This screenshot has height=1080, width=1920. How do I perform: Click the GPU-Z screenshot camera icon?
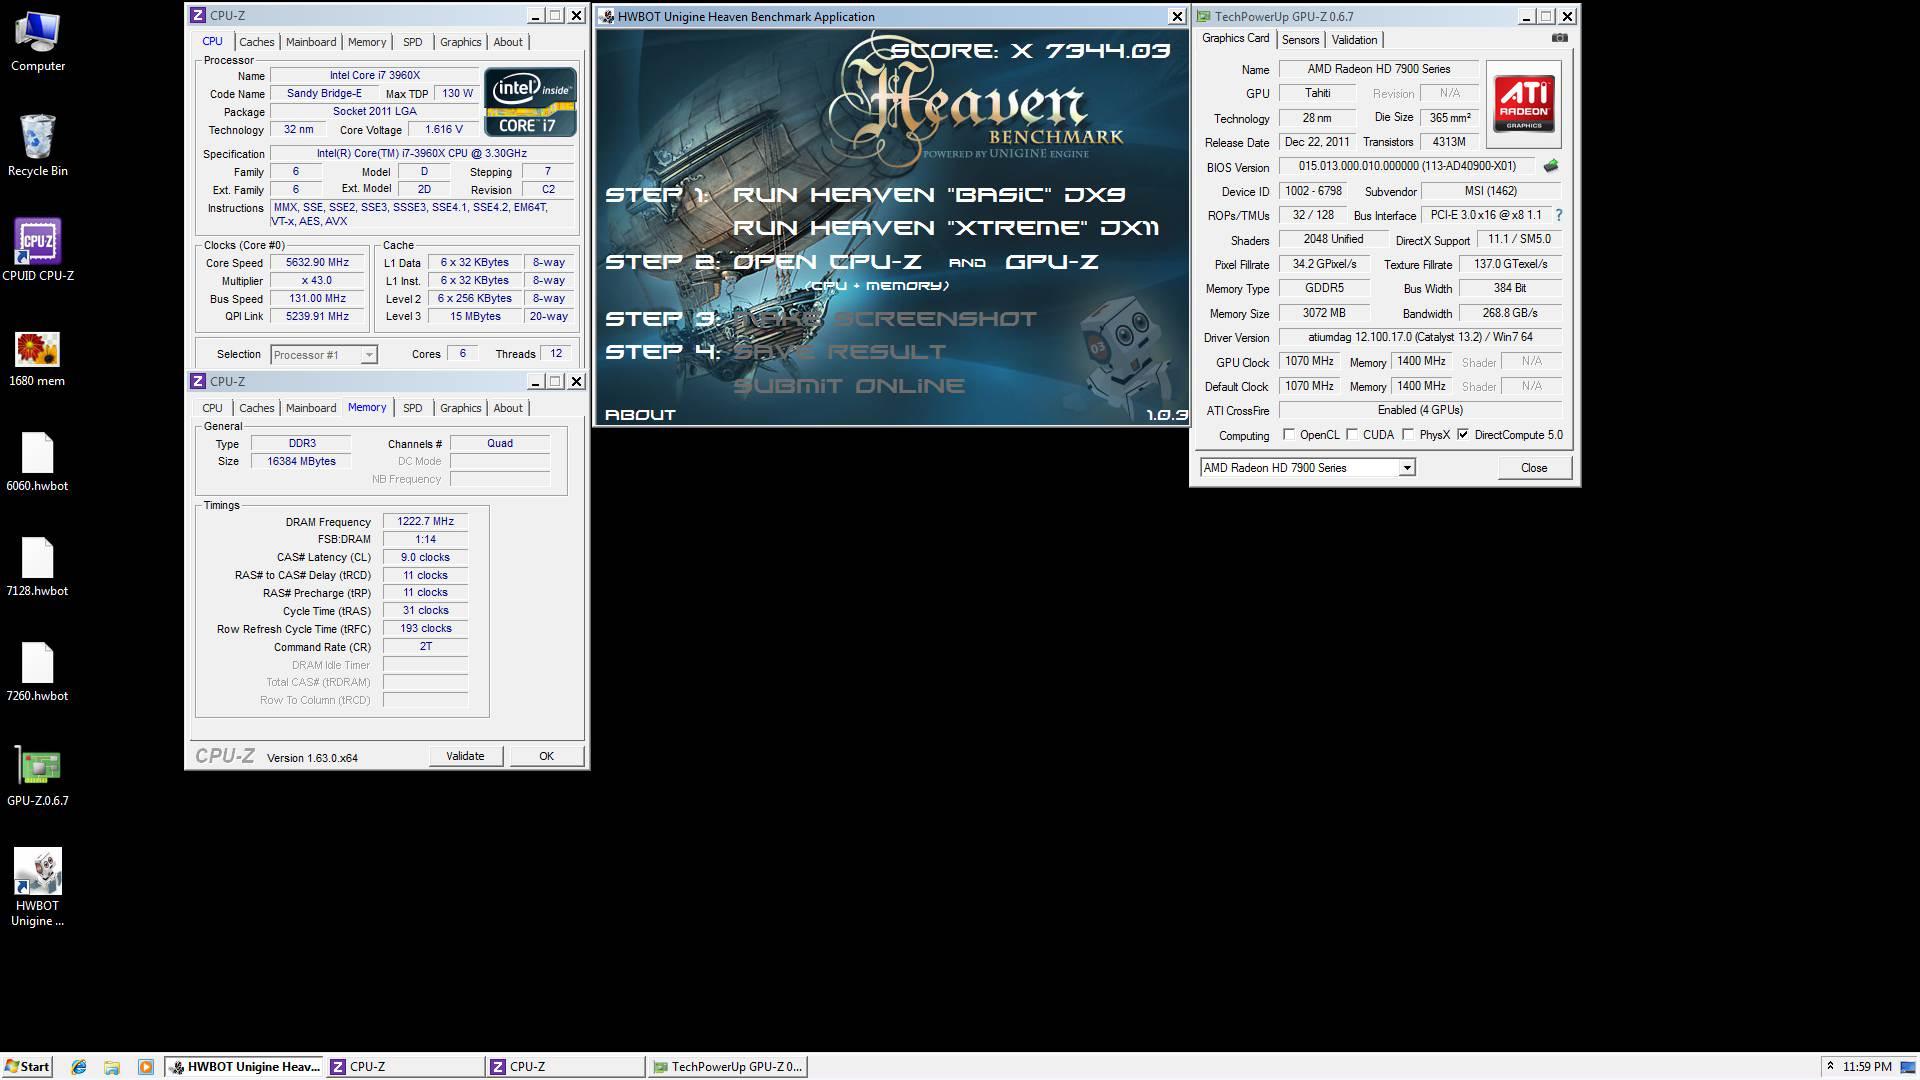(x=1559, y=38)
